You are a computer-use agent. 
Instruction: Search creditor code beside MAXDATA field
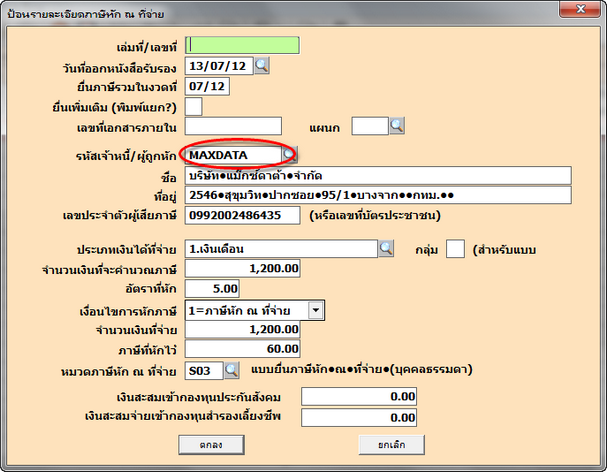289,155
